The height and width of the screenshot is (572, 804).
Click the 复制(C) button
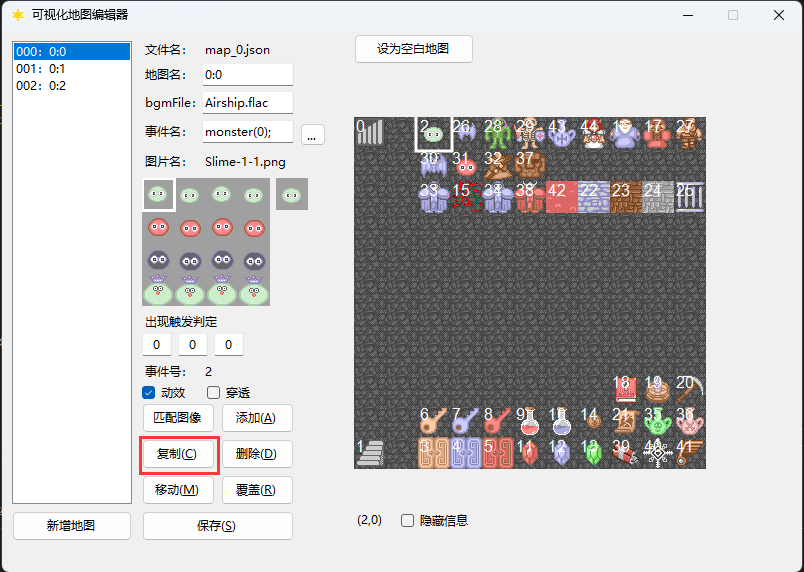178,454
